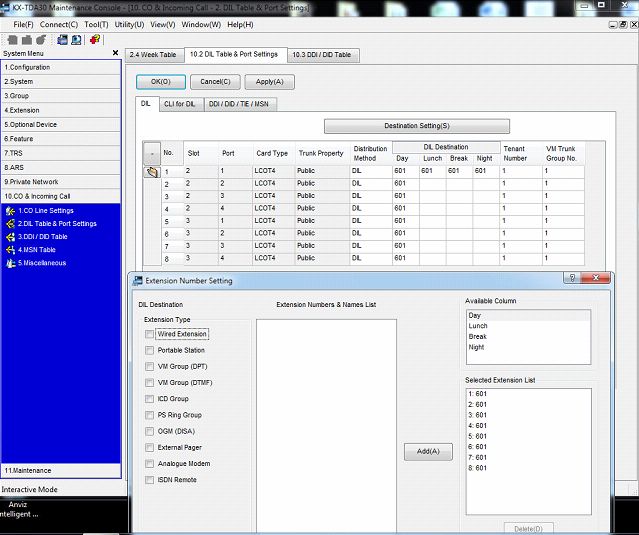Click the Apply(A) button

tap(269, 82)
